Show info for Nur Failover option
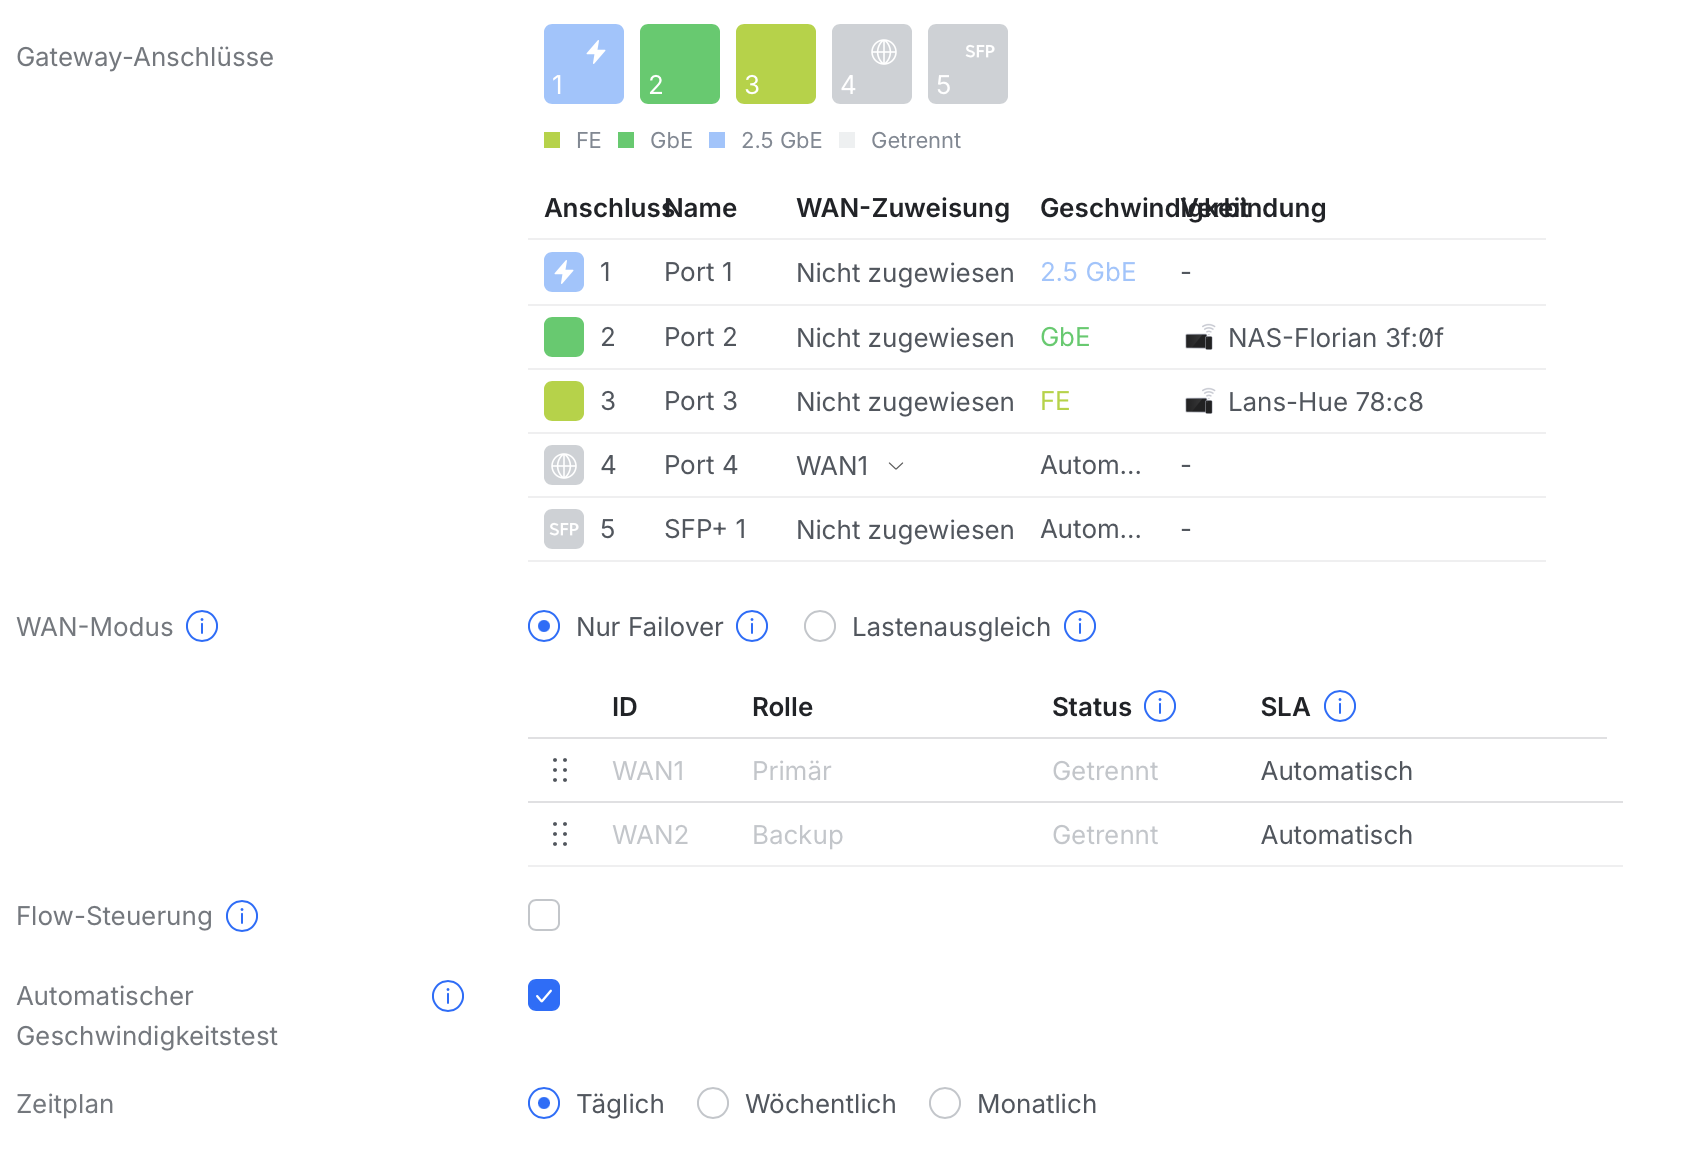1690x1160 pixels. pos(752,627)
